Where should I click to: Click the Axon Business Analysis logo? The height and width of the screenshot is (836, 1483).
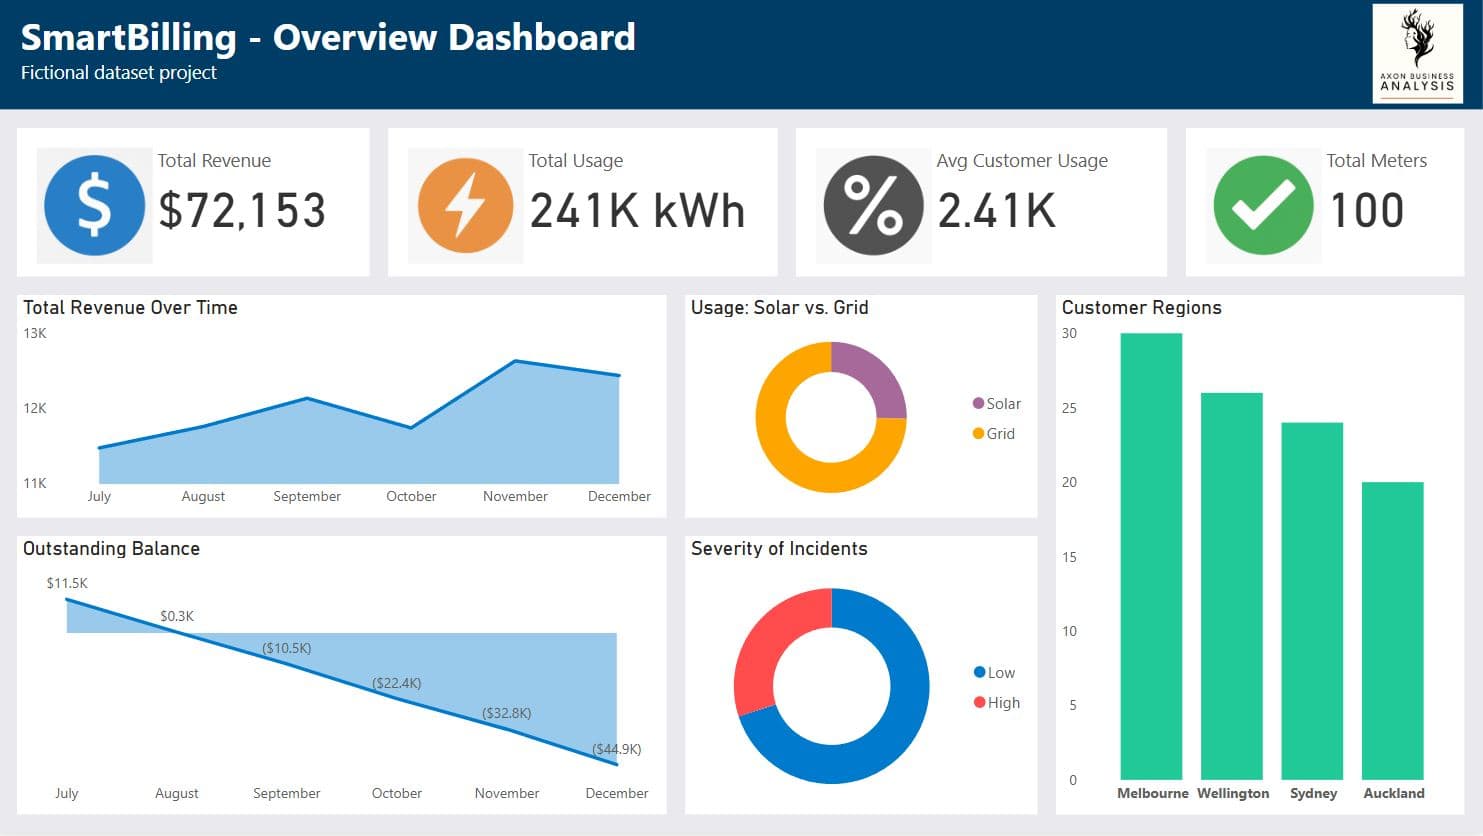1417,54
